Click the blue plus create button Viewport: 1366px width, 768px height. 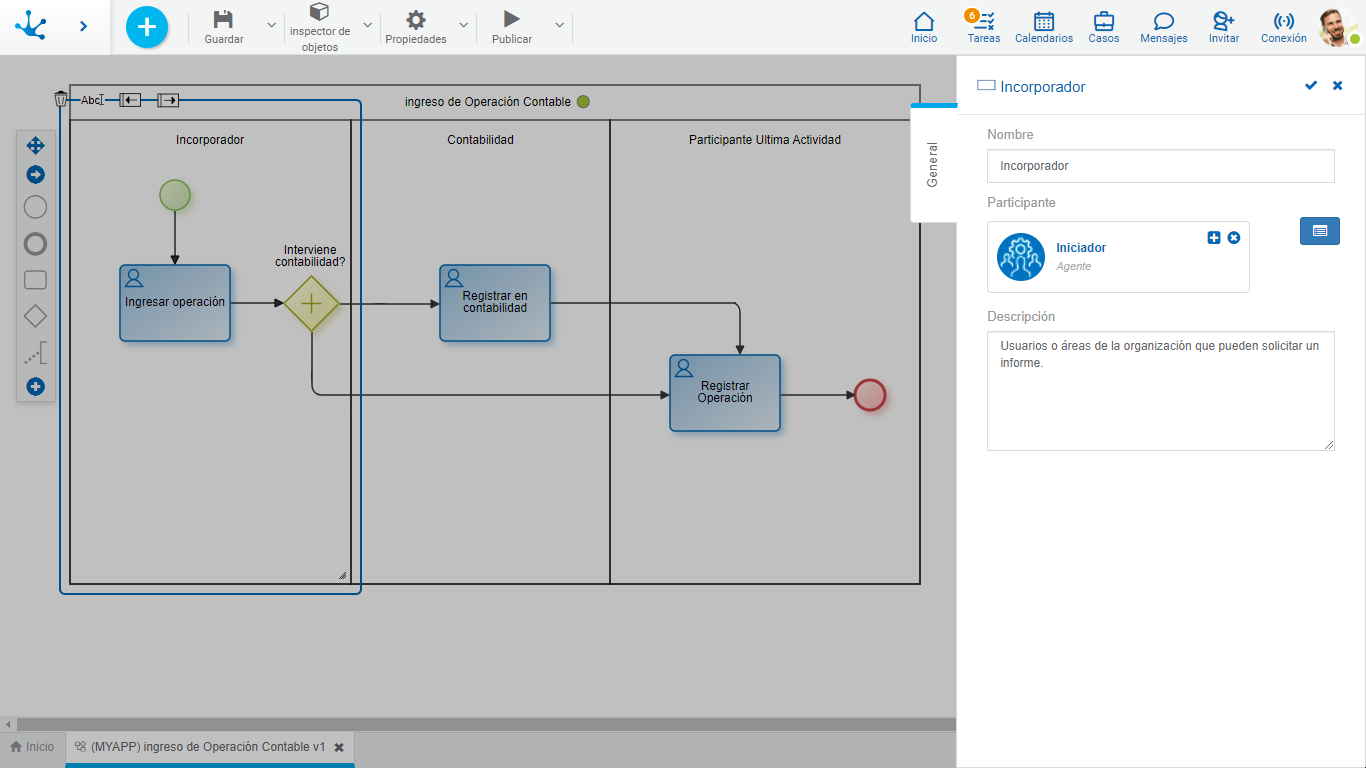[147, 27]
